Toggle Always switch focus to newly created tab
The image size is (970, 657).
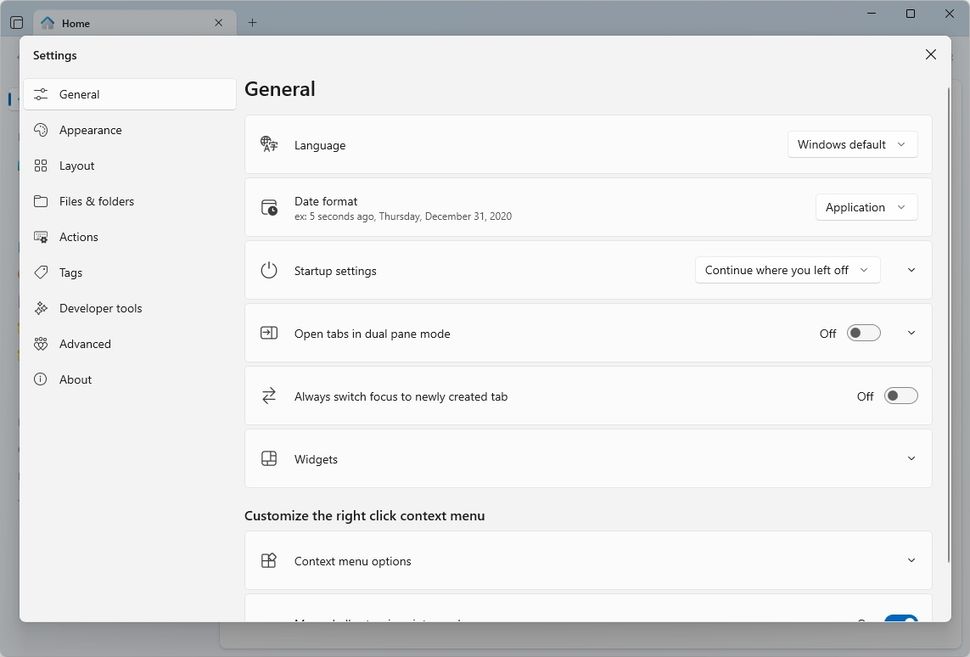tap(900, 396)
